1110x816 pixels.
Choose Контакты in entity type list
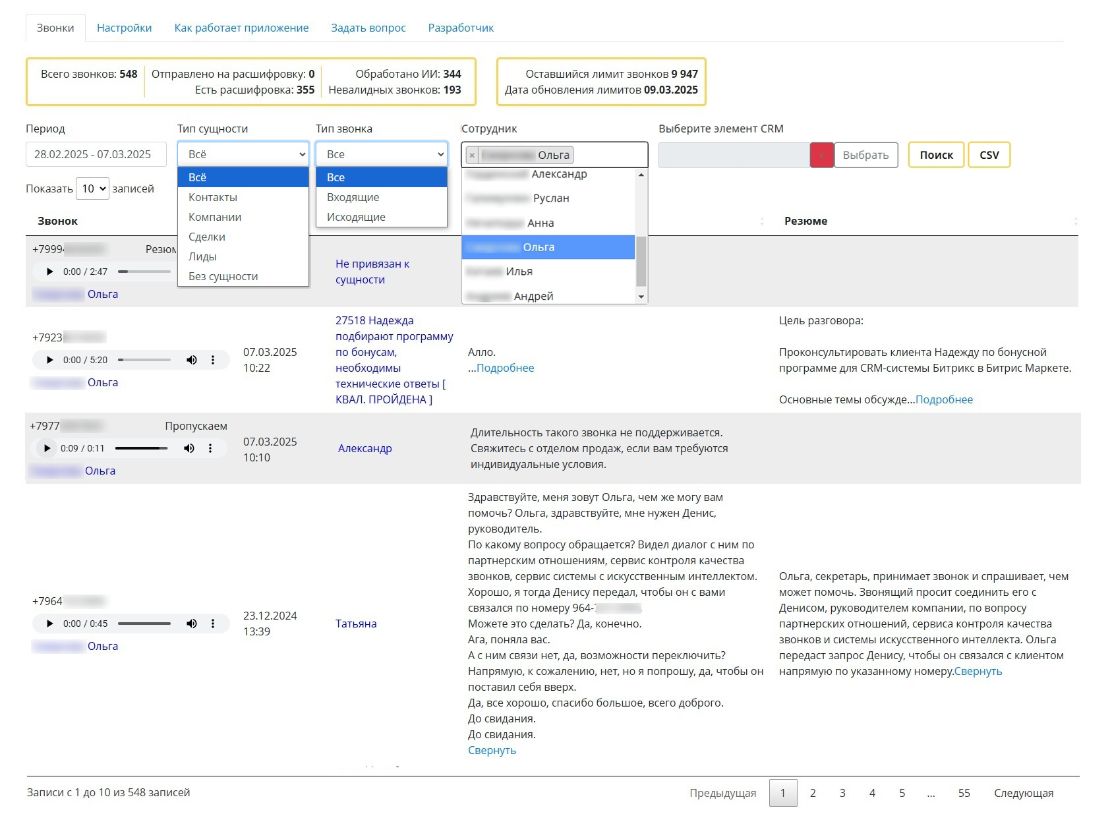pyautogui.click(x=243, y=197)
